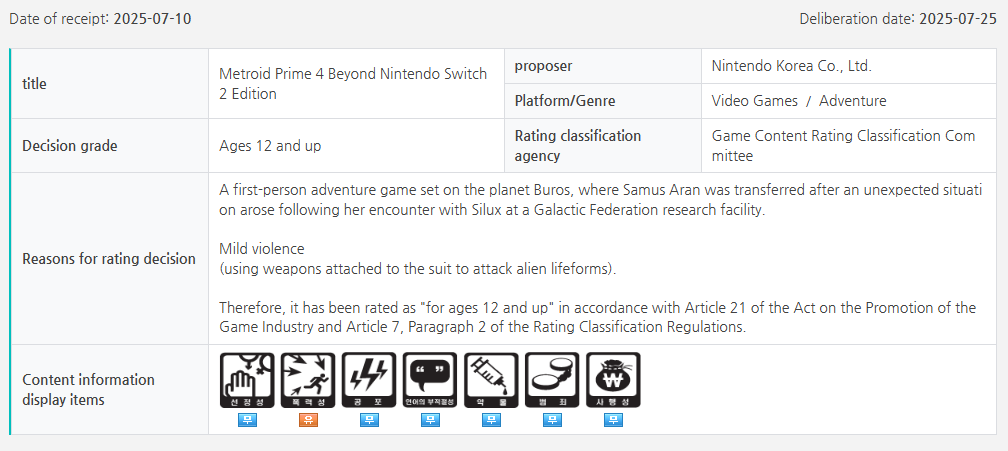
Task: Click the deliberation date 2025-07-25
Action: (958, 20)
